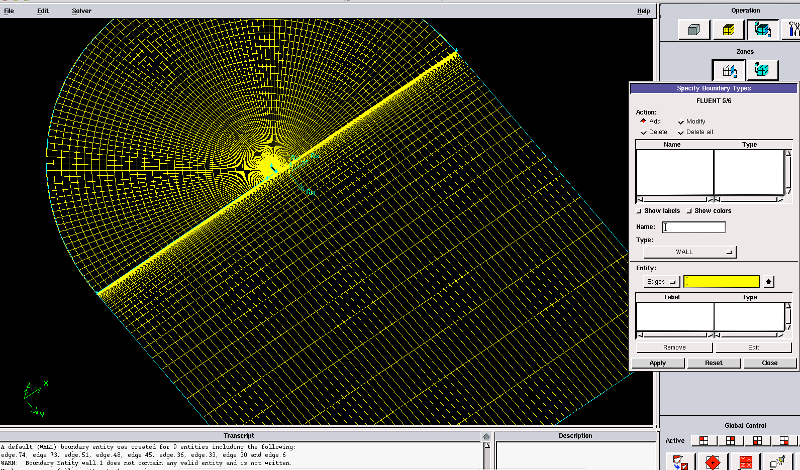Click the Name column horizontal scrollbar
The image size is (800, 470).
[x=674, y=200]
